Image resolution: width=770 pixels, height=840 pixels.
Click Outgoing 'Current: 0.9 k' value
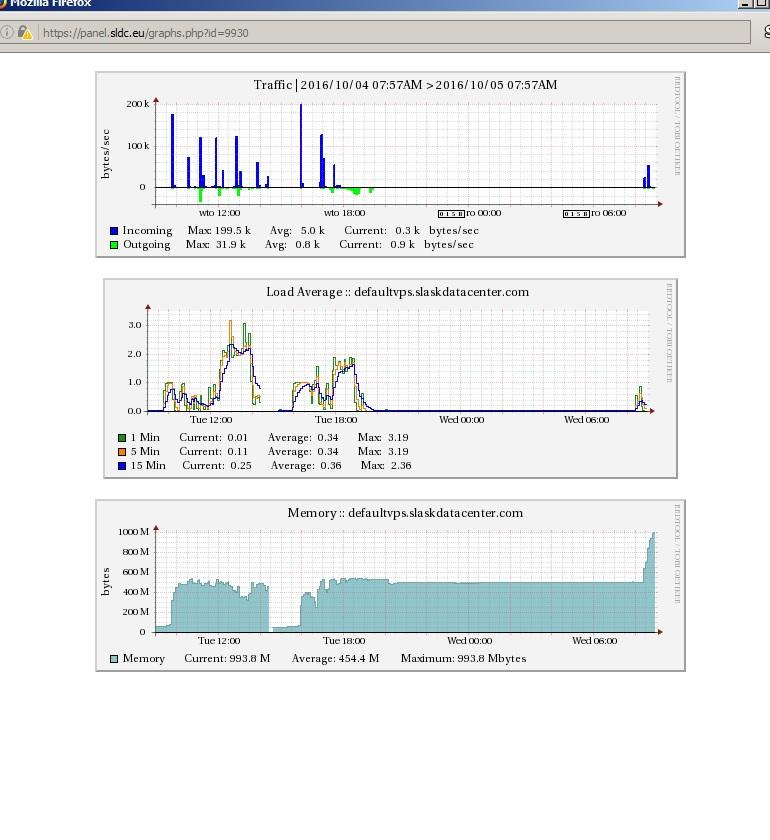pyautogui.click(x=377, y=244)
